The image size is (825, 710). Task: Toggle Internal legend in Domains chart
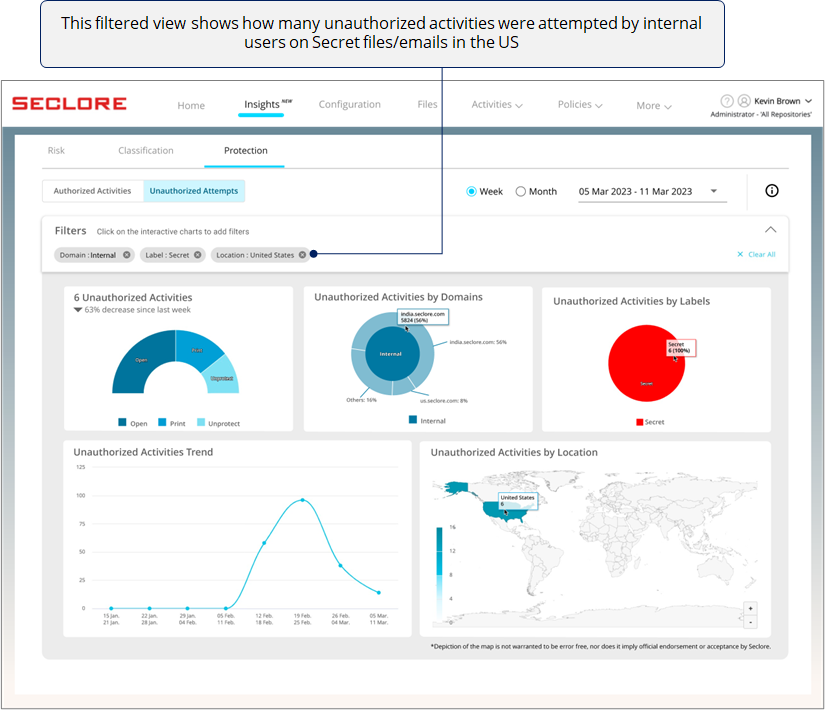[x=427, y=421]
